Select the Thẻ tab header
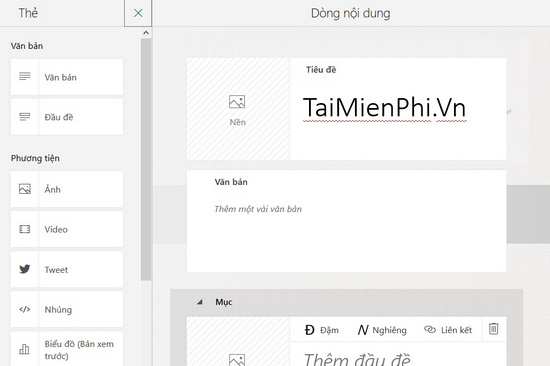 [28, 13]
